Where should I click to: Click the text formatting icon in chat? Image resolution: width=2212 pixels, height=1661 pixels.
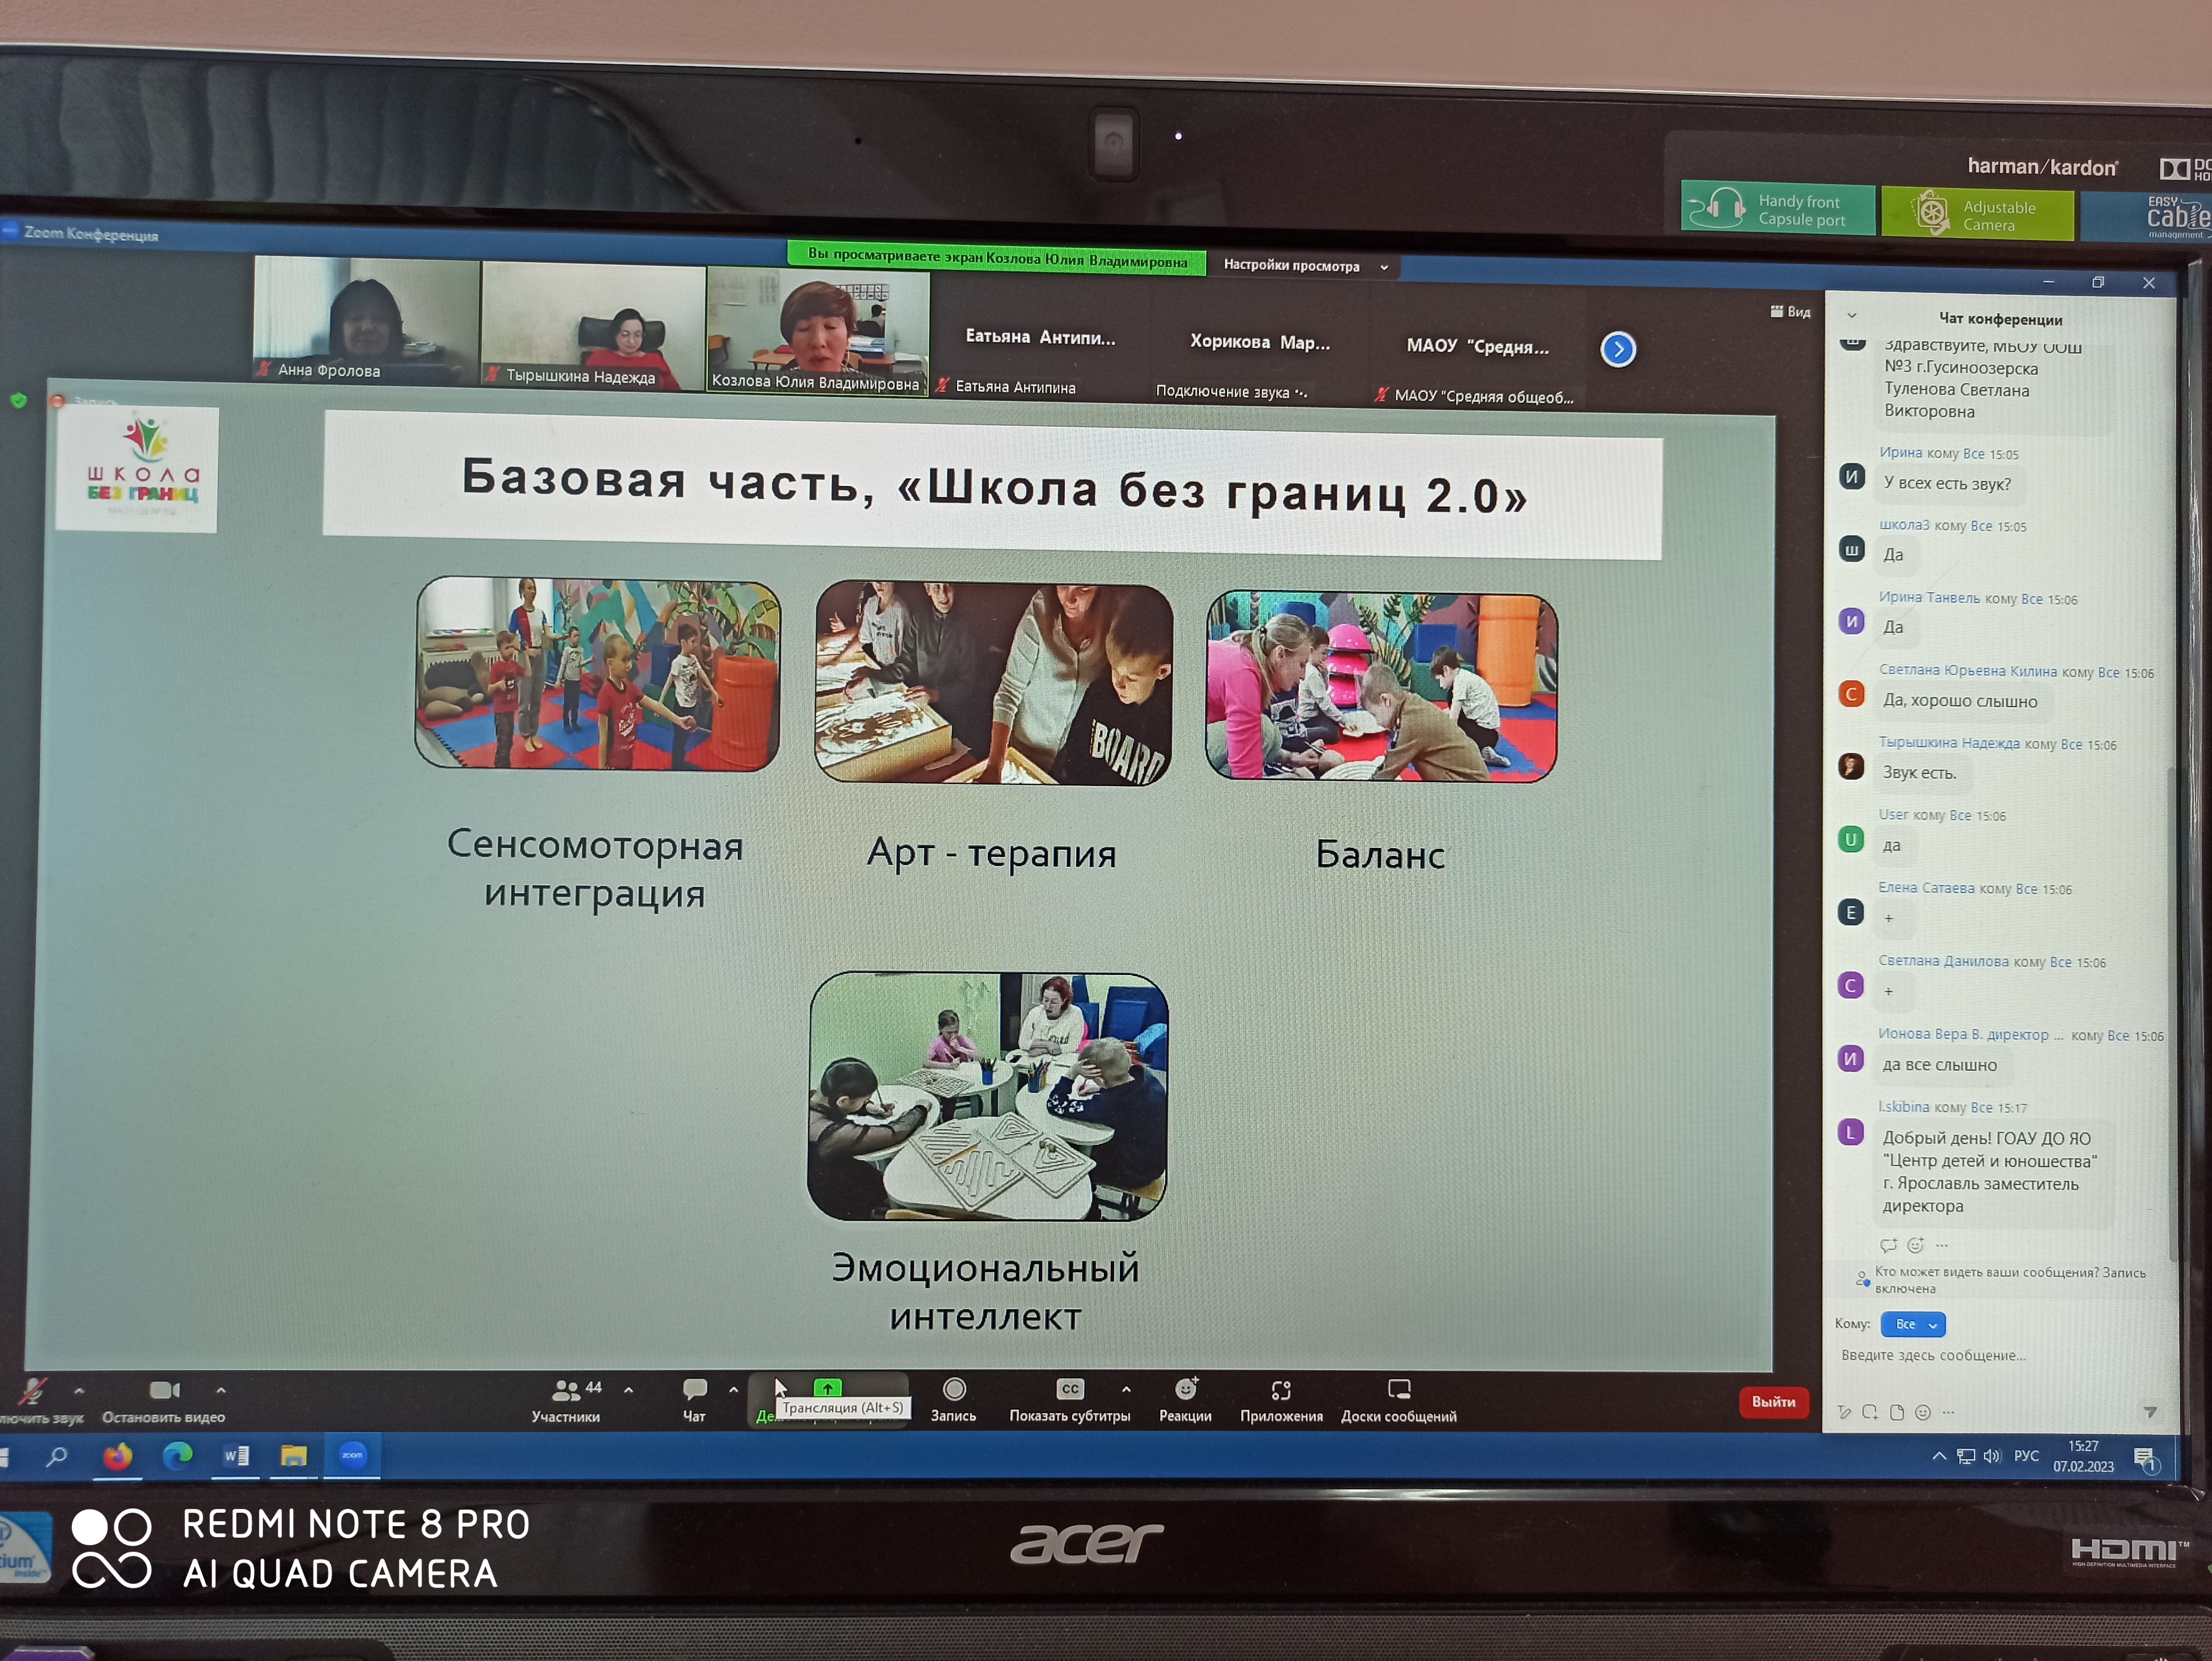(x=1845, y=1413)
